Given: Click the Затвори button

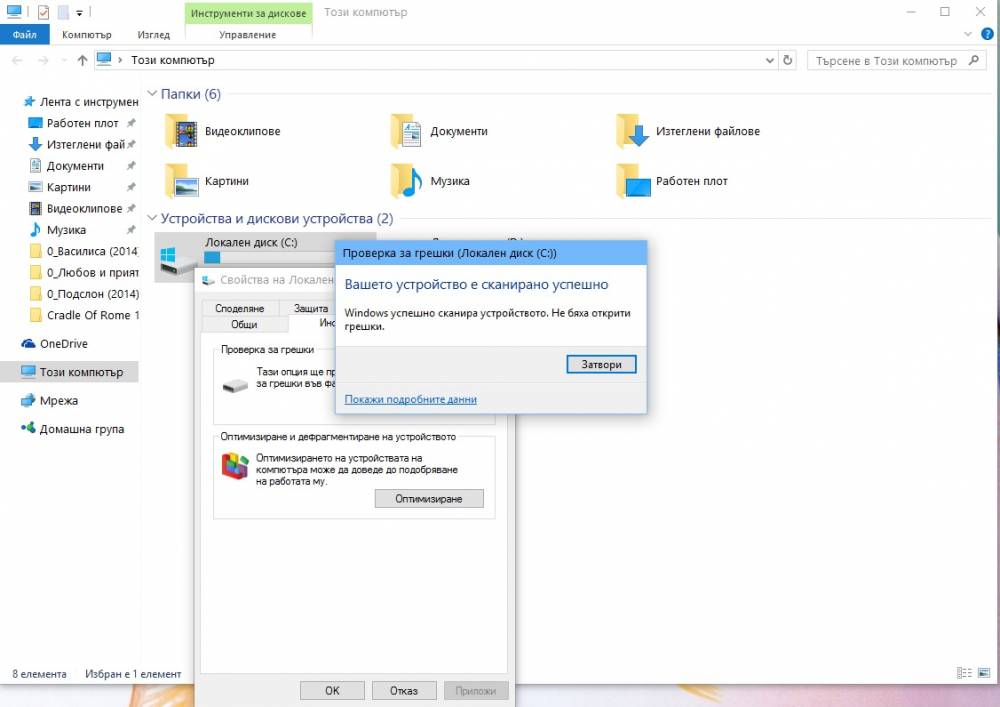Looking at the screenshot, I should tap(601, 365).
